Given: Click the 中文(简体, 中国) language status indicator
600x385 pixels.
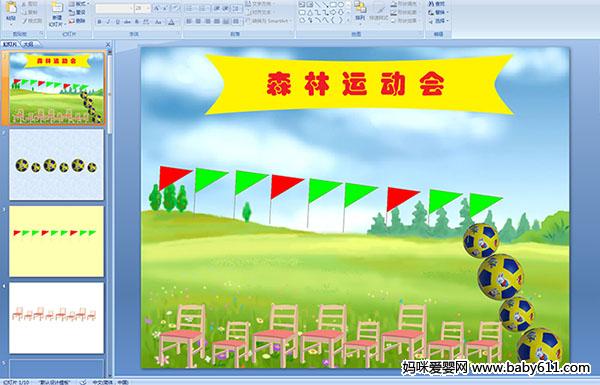Looking at the screenshot, I should point(110,382).
